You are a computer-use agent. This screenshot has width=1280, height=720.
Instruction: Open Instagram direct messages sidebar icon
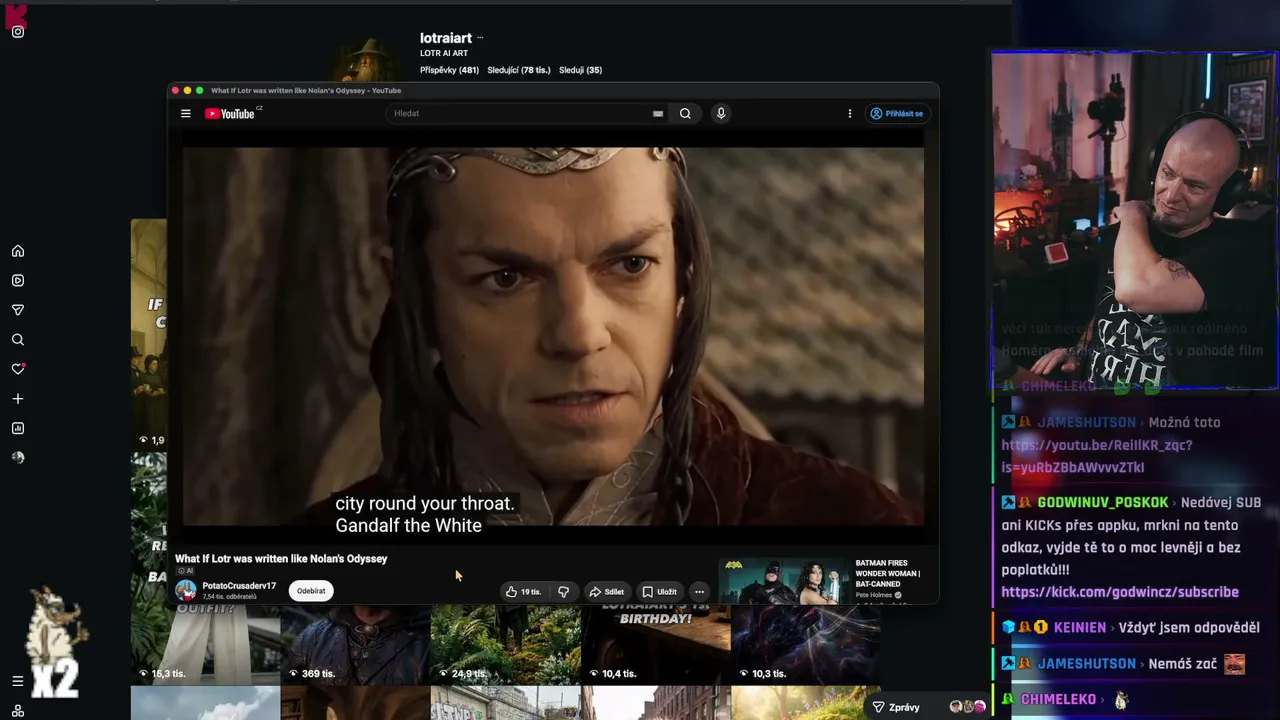click(x=18, y=310)
